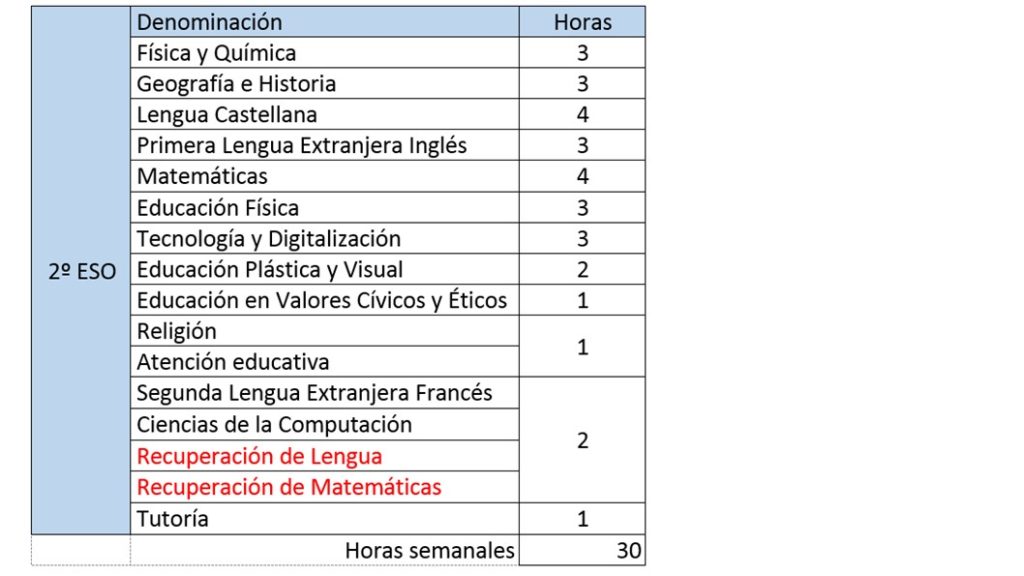Click Primera Lengua Extranjera Inglés cell
The image size is (1024, 576).
(302, 146)
